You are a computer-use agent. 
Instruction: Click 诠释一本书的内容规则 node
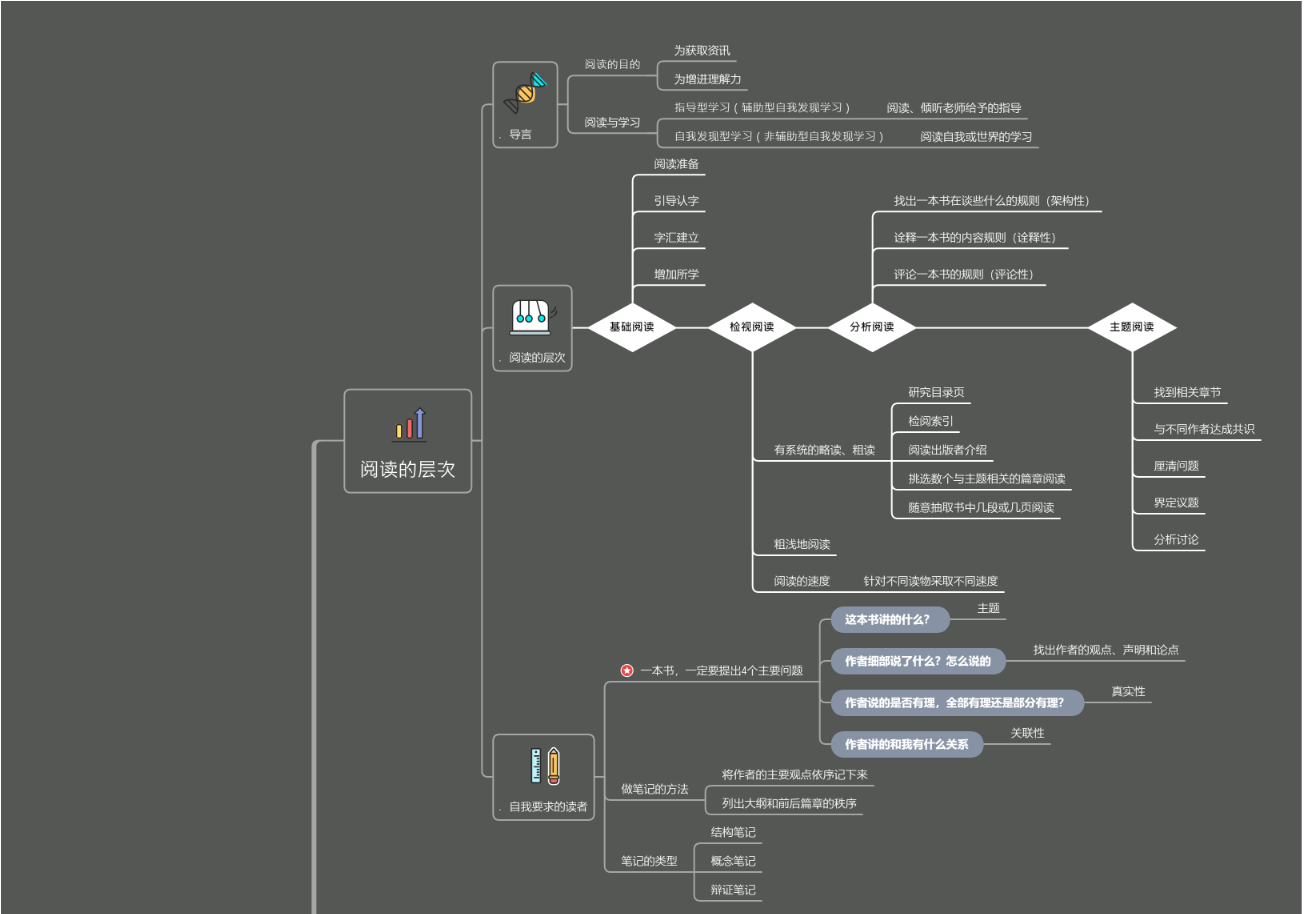(975, 238)
